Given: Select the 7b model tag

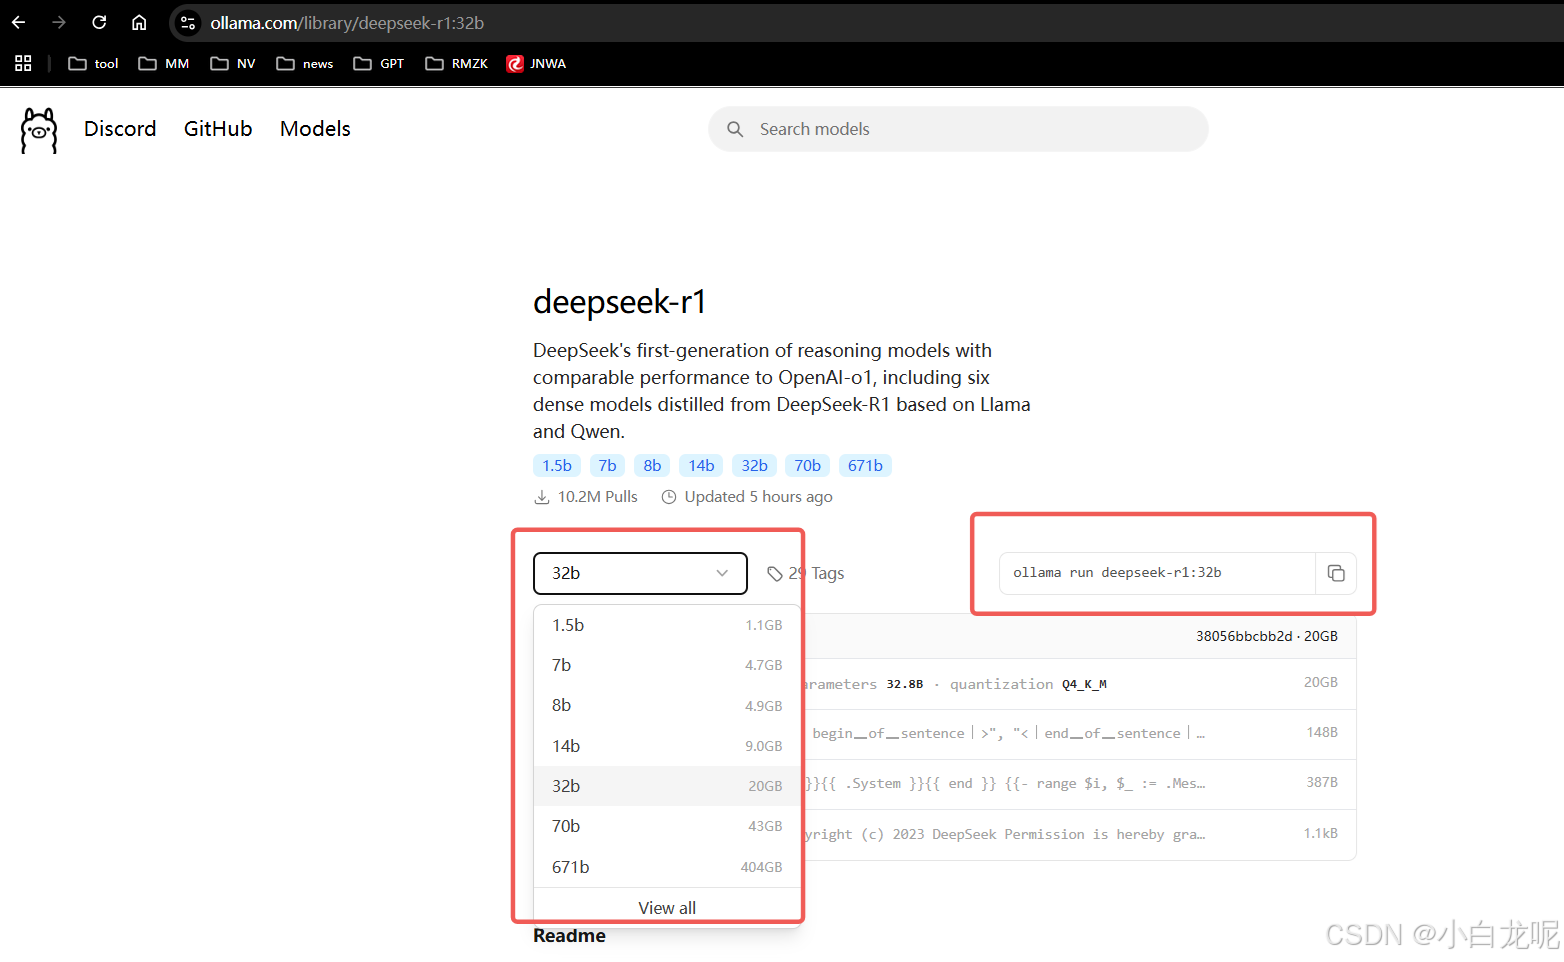Looking at the screenshot, I should pos(607,465).
